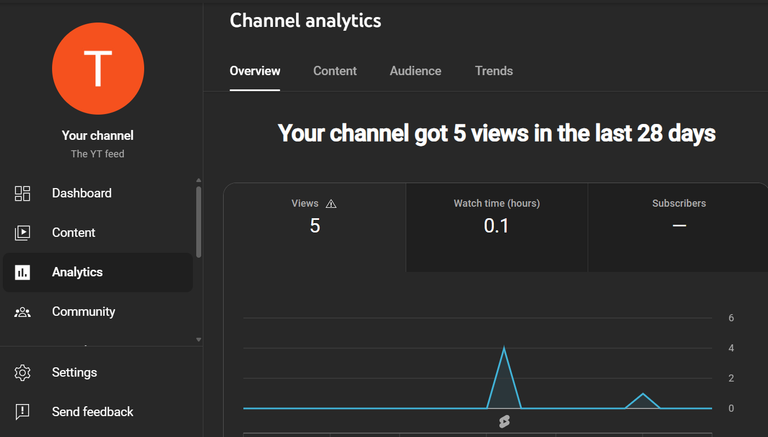Click the sidebar scroll down arrow
Screen dimensions: 768x437
[198, 340]
